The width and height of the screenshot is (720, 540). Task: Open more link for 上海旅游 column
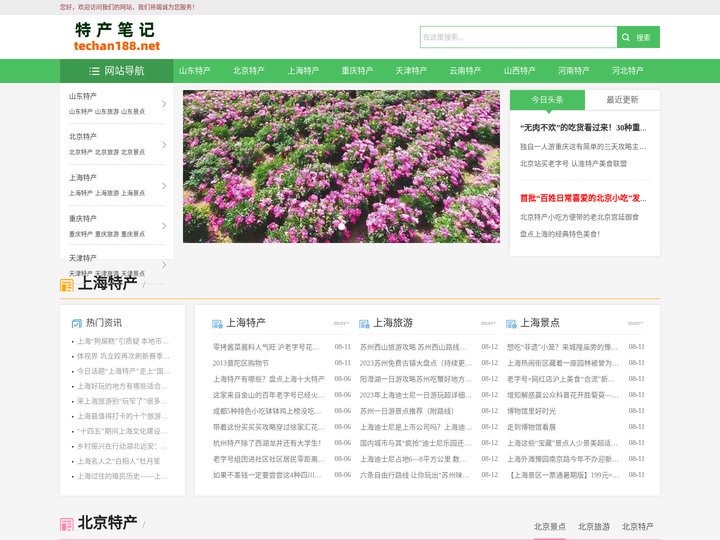[488, 323]
